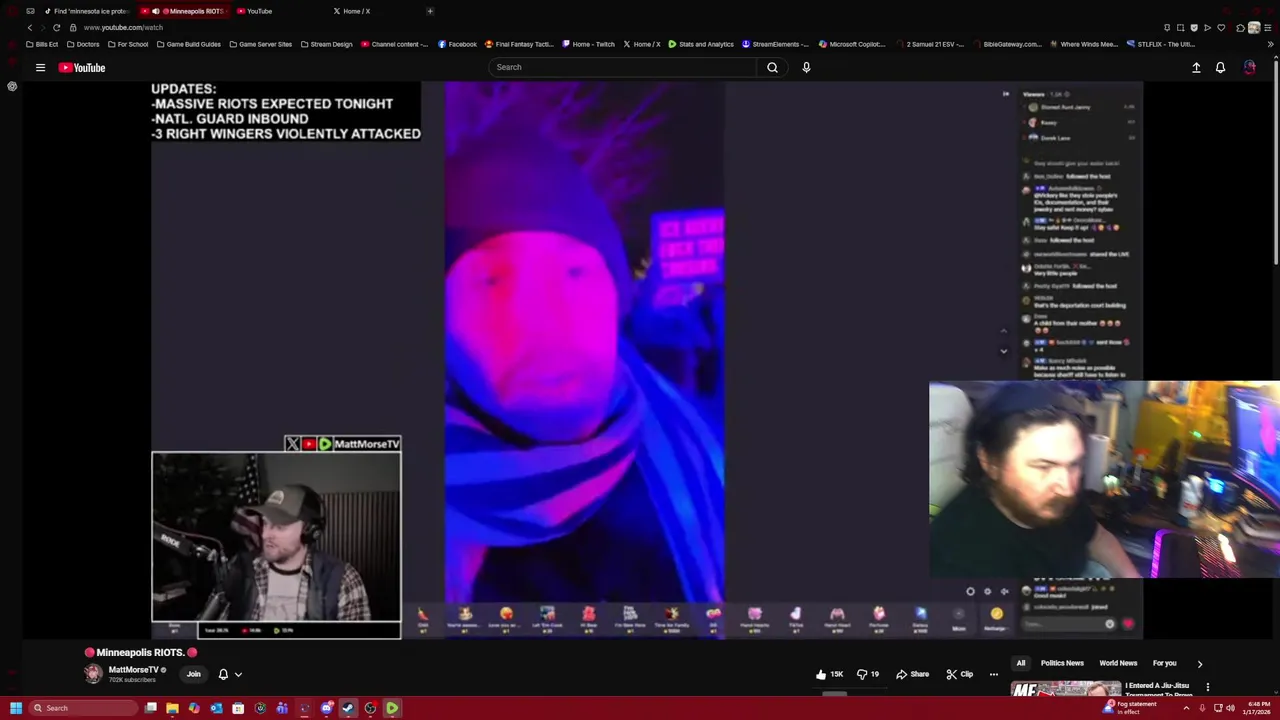The width and height of the screenshot is (1280, 720).
Task: Open Windows Start button
Action: pyautogui.click(x=15, y=708)
